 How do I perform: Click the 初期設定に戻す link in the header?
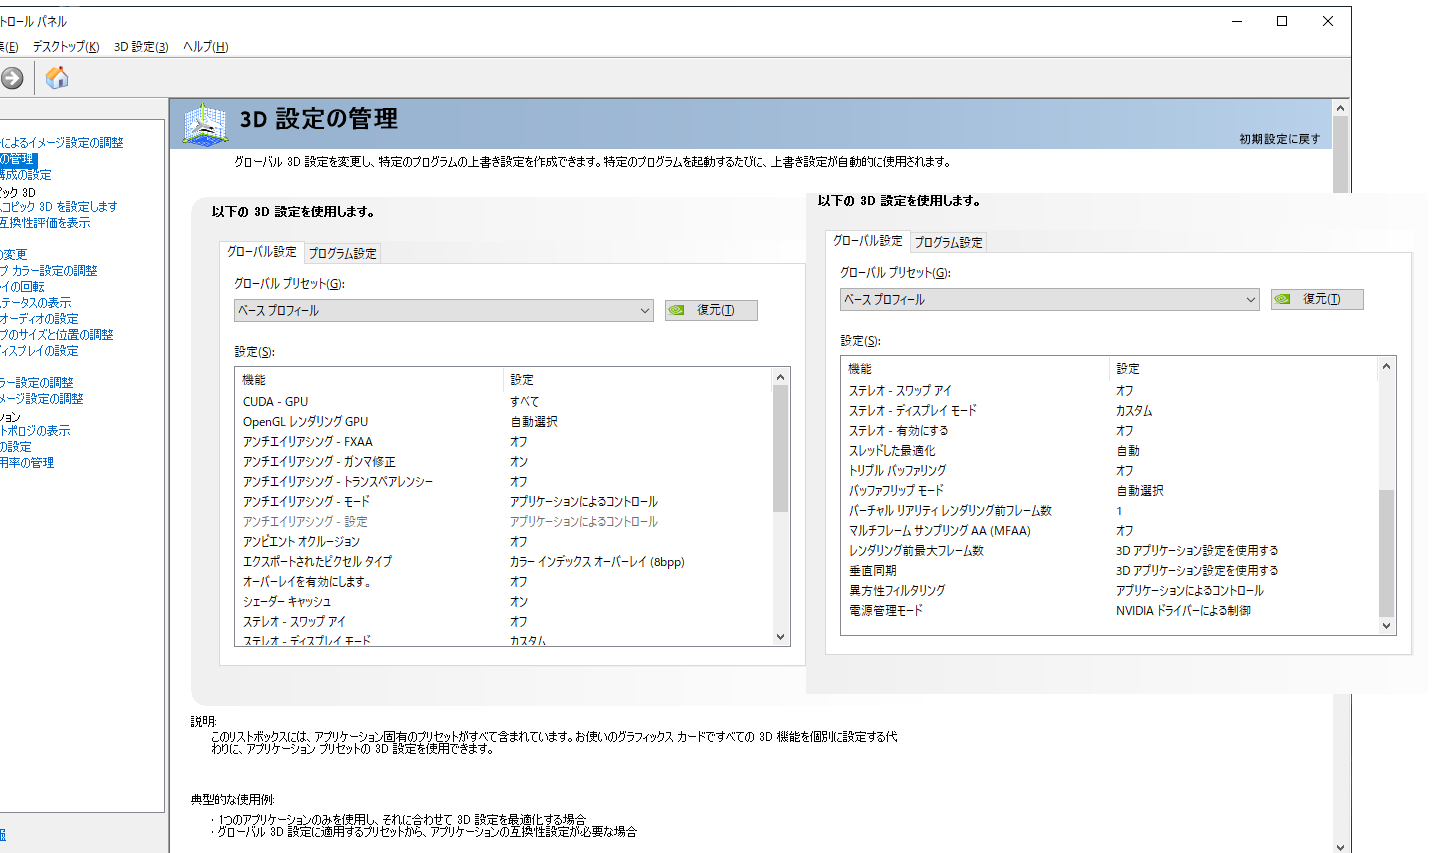click(1280, 139)
